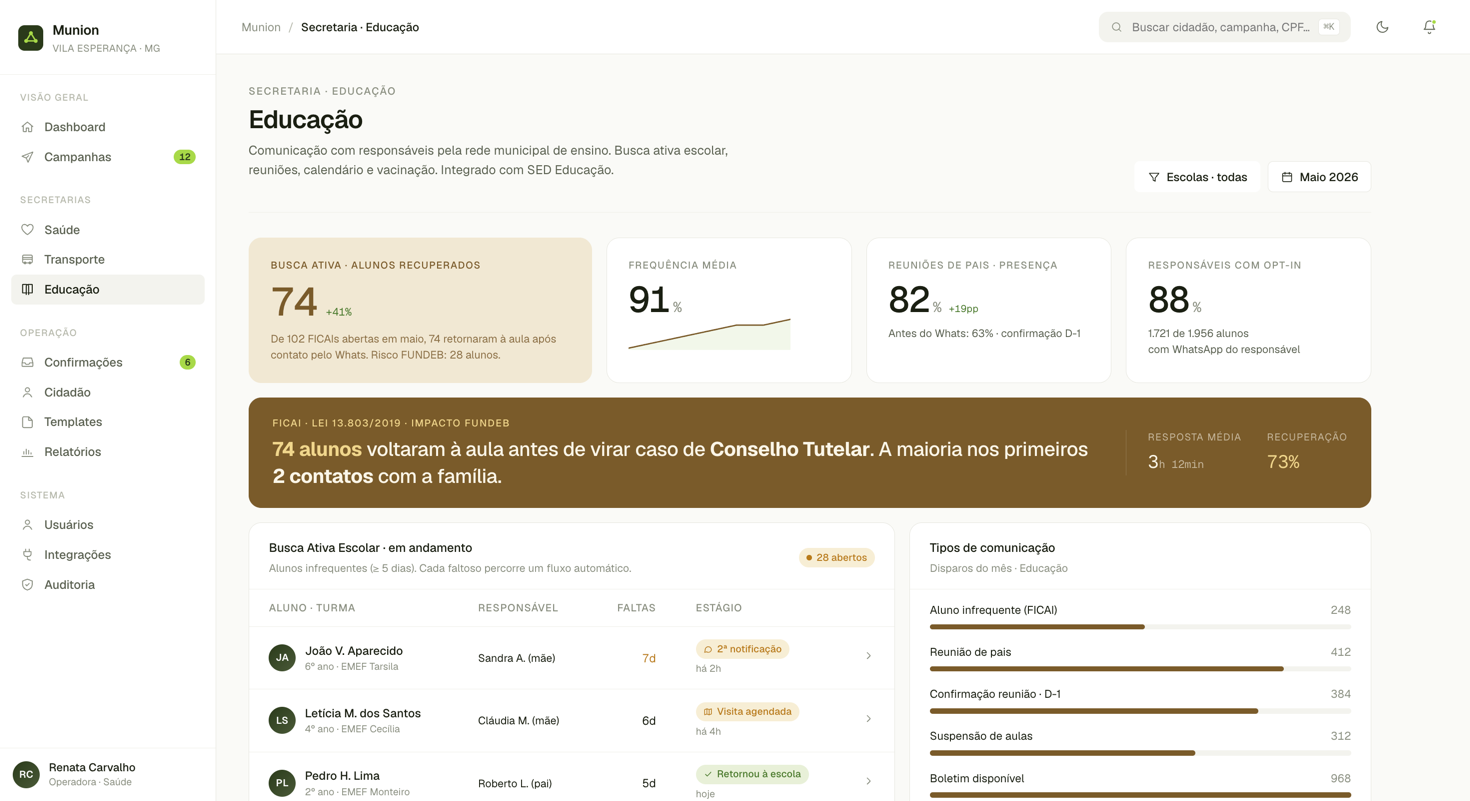Click the calendar icon in Maio 2026
Viewport: 1470px width, 801px height.
pyautogui.click(x=1287, y=177)
